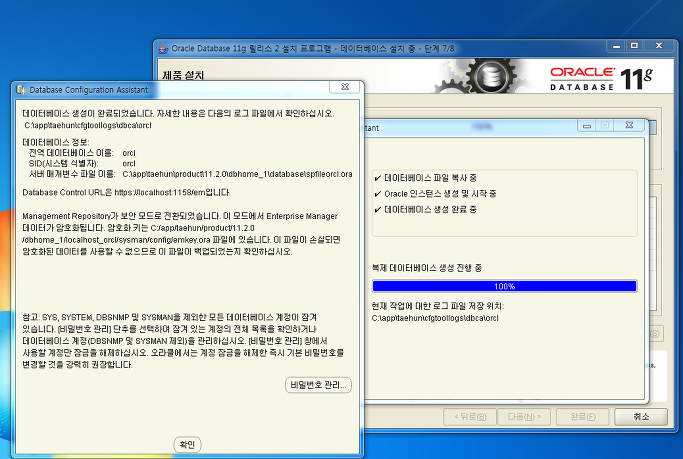Click the spfileorcl.ora server parameter path
Image resolution: width=683 pixels, height=459 pixels.
[237, 174]
